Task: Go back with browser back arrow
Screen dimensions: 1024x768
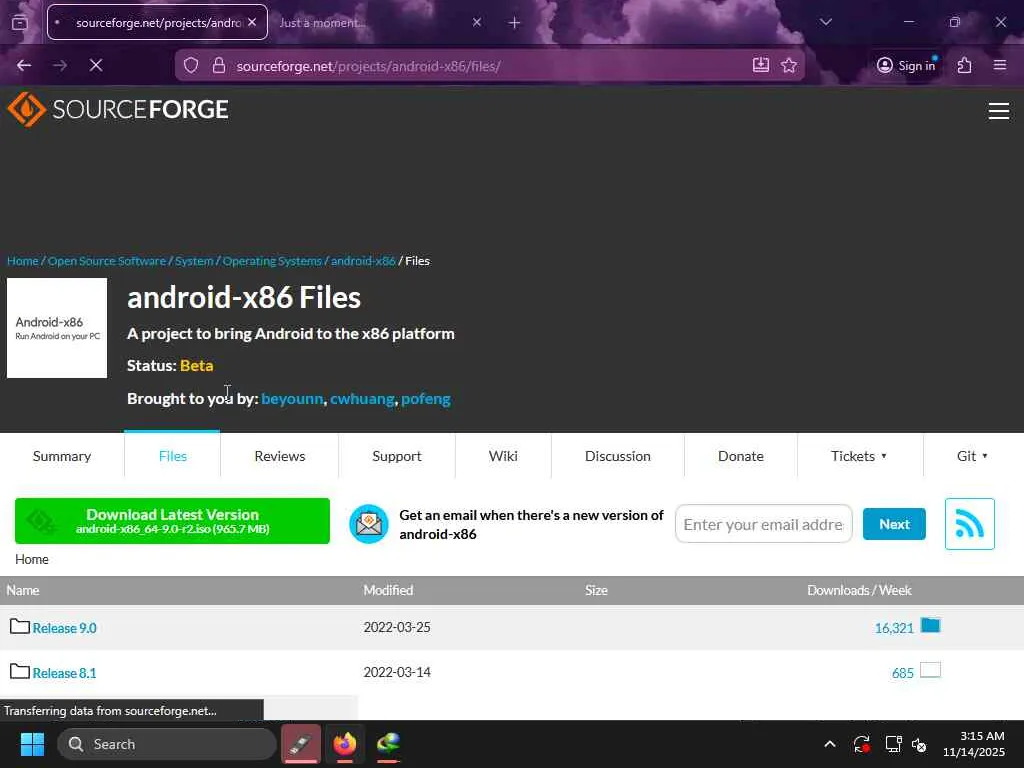Action: pos(24,65)
